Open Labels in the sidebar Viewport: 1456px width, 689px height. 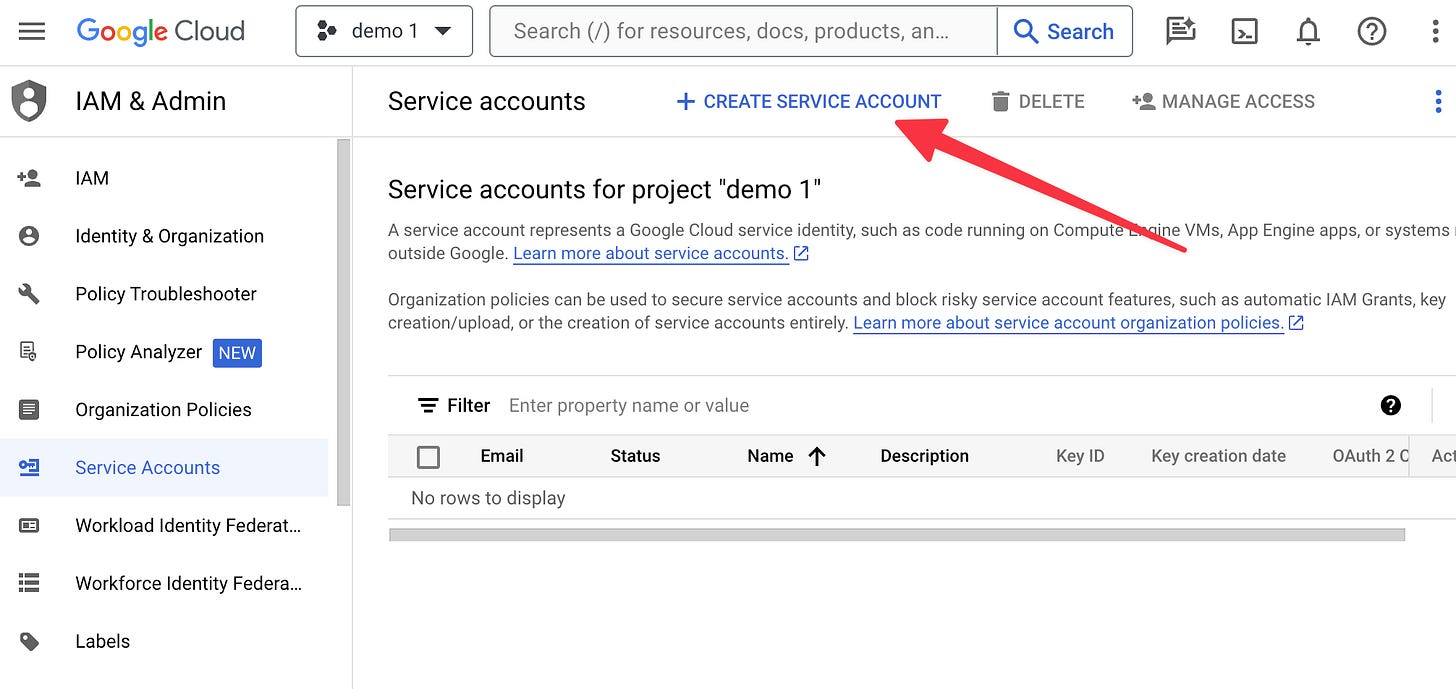[x=164, y=641]
